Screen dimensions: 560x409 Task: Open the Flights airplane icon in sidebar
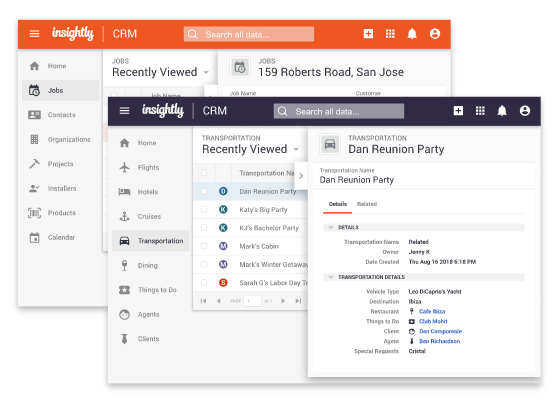coord(124,167)
